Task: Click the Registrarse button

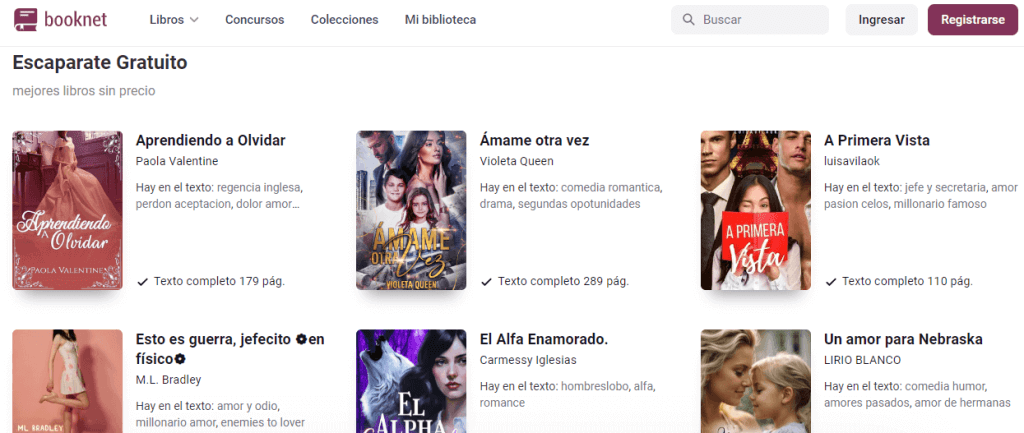Action: point(972,20)
